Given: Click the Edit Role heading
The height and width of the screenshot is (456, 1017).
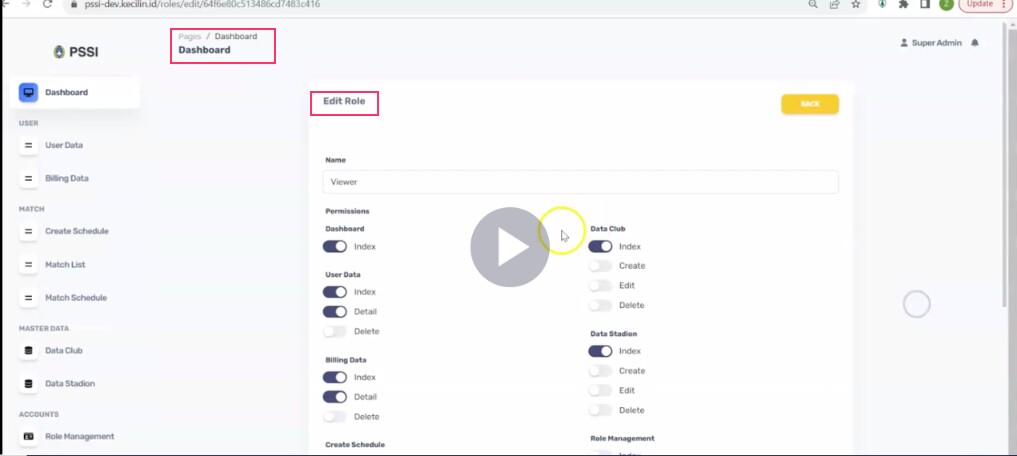Looking at the screenshot, I should pyautogui.click(x=344, y=101).
